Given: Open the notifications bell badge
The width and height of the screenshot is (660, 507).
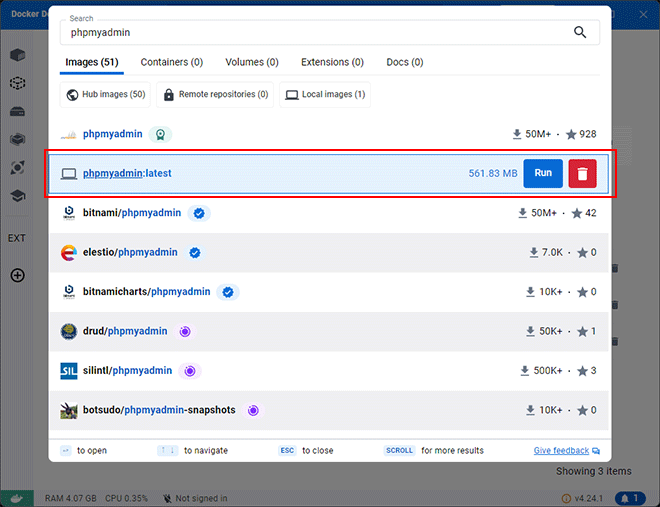Looking at the screenshot, I should click(x=630, y=499).
